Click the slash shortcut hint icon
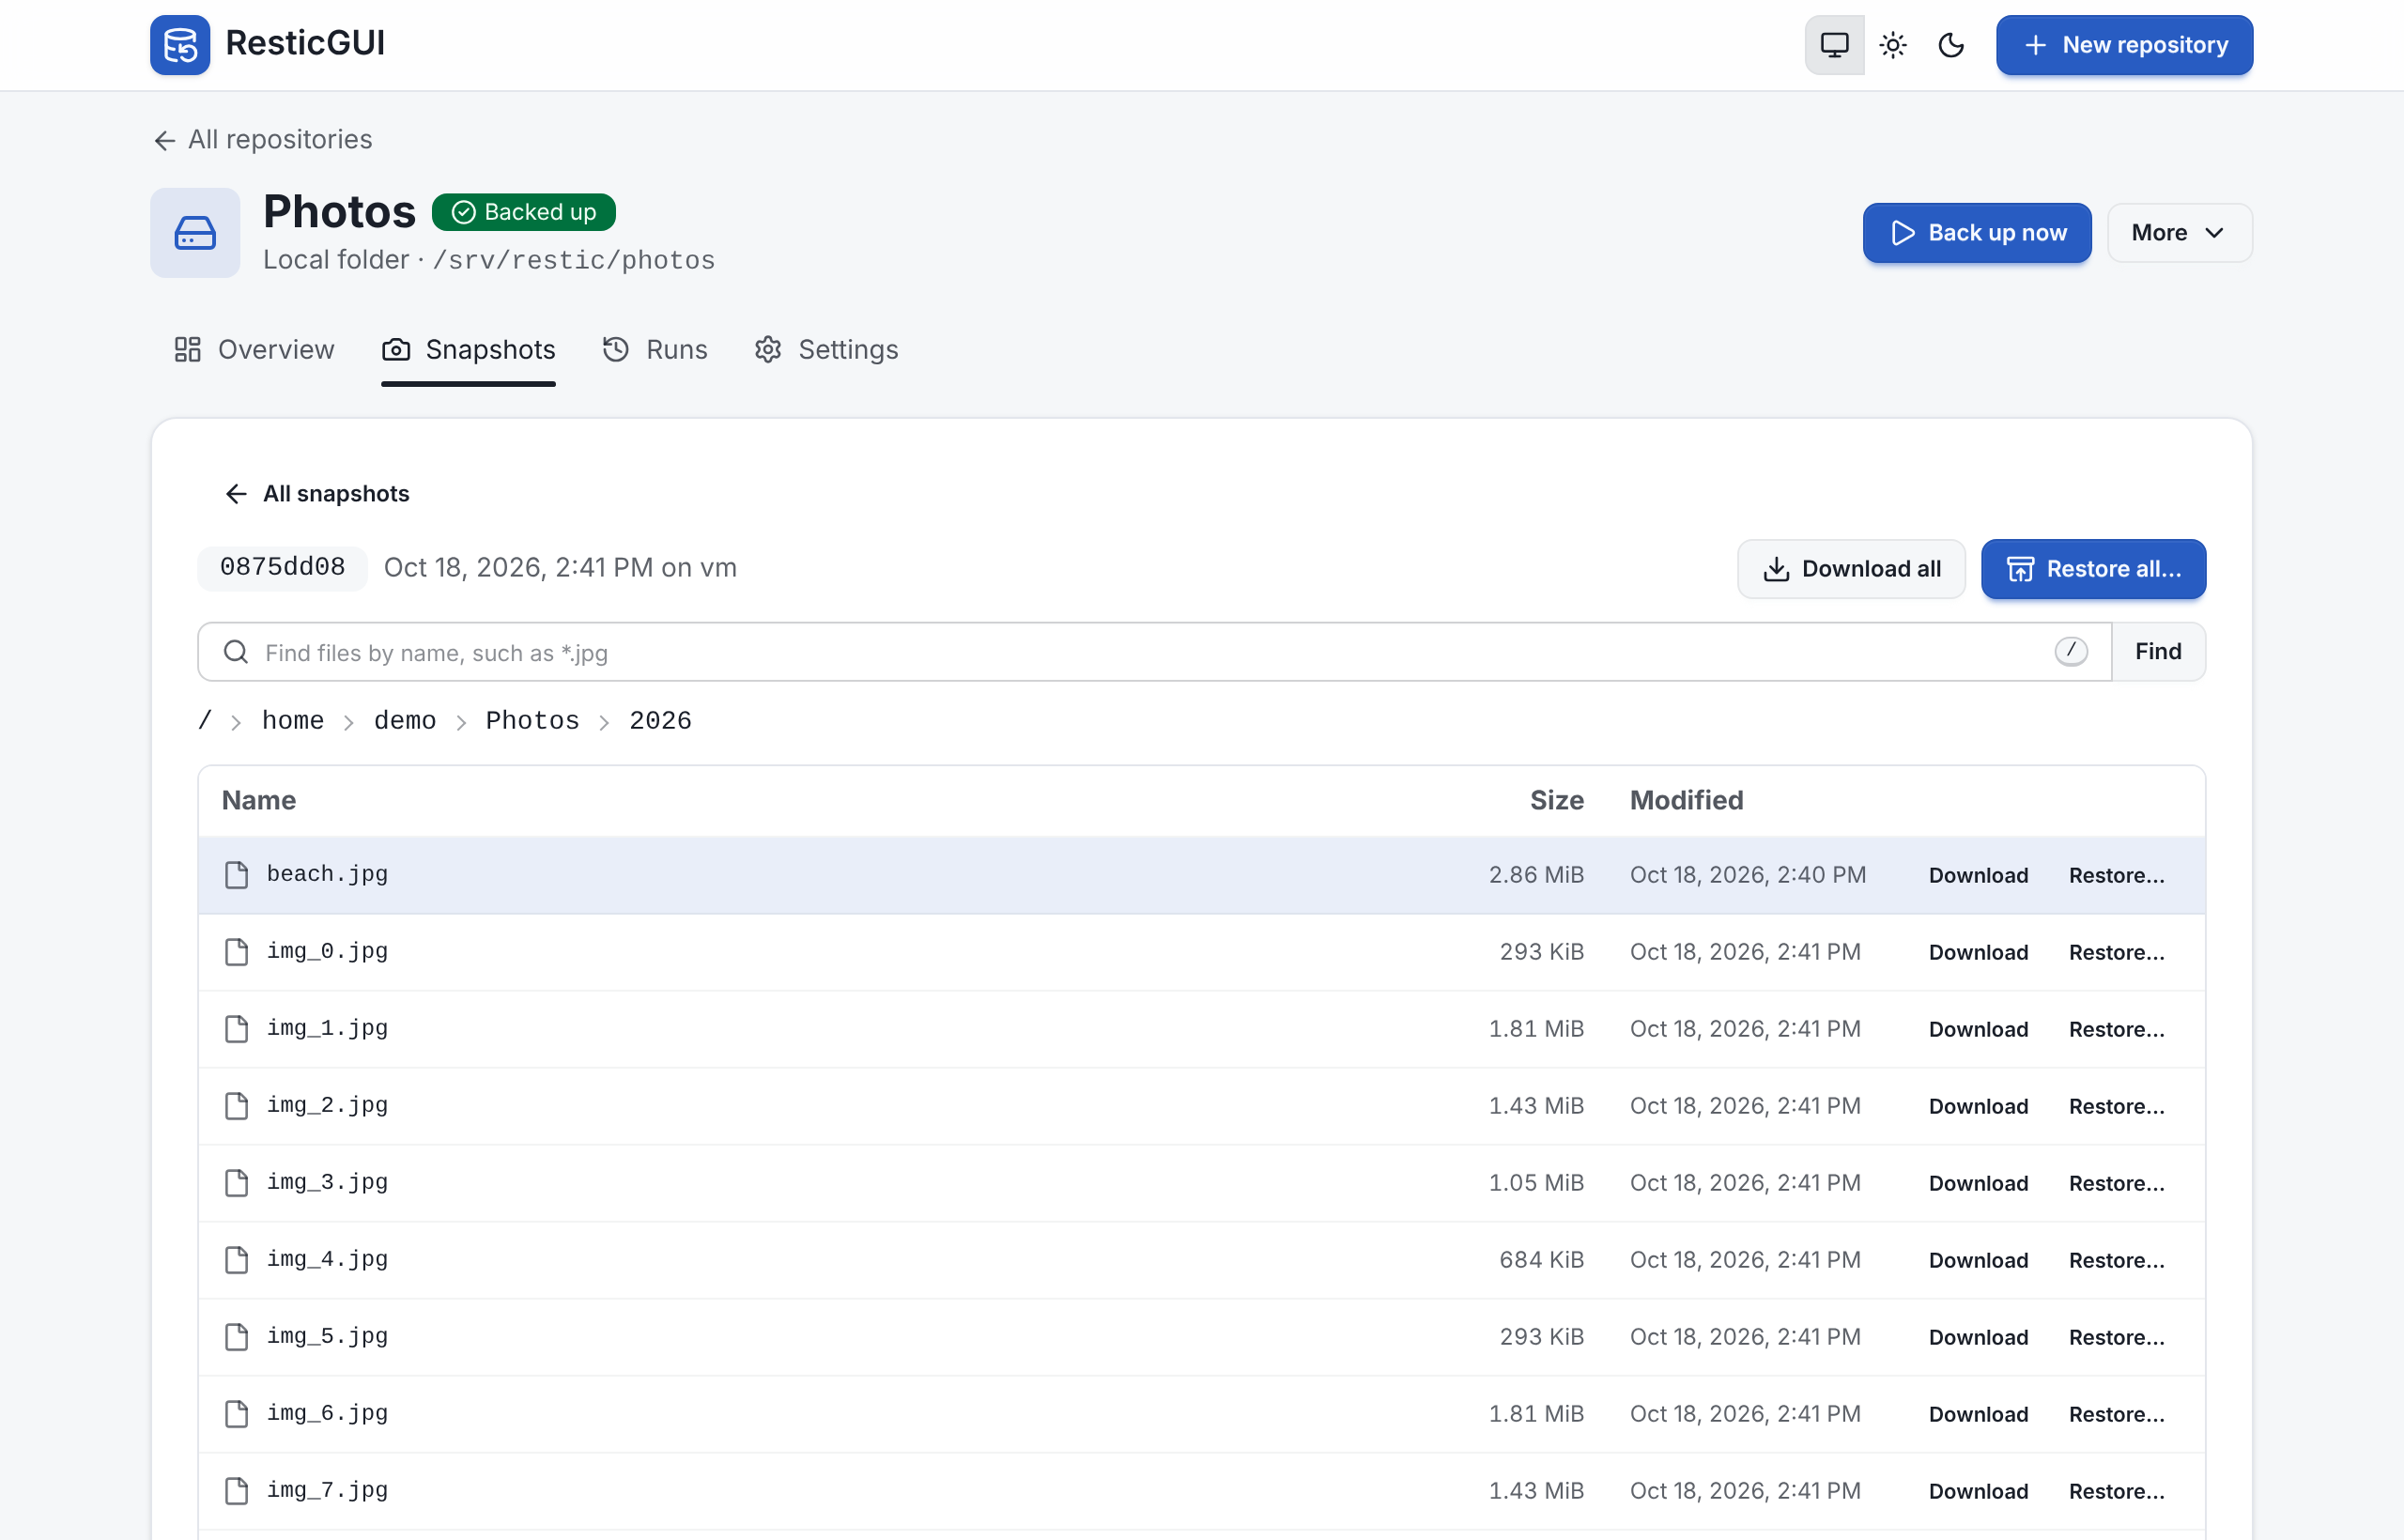The width and height of the screenshot is (2404, 1540). pyautogui.click(x=2071, y=652)
